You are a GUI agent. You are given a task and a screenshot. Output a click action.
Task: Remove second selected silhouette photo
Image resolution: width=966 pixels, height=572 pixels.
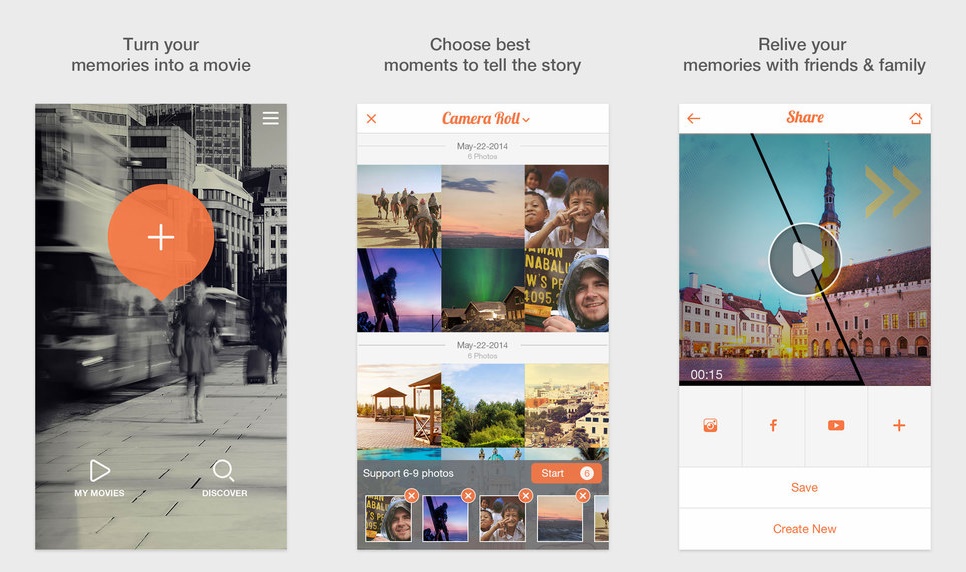(x=468, y=496)
